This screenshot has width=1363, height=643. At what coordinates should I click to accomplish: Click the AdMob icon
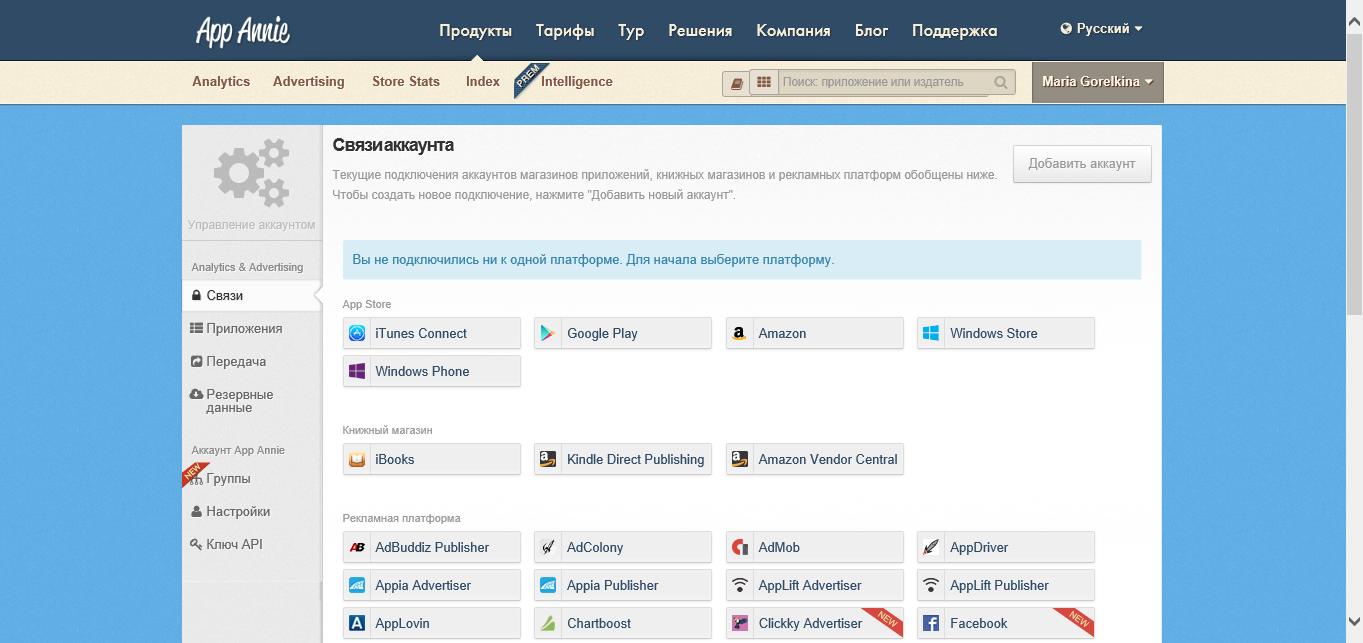point(740,547)
